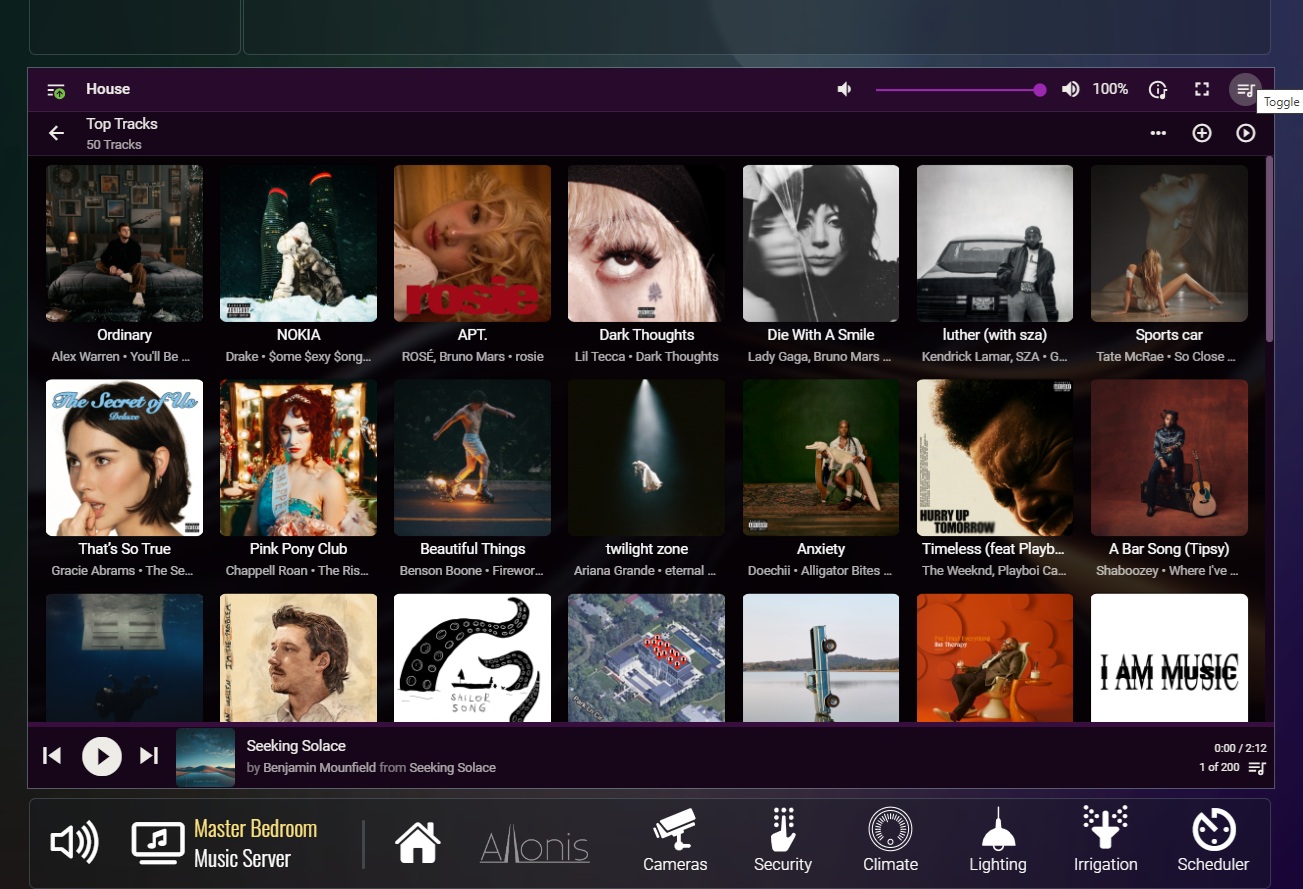The height and width of the screenshot is (889, 1303).
Task: Switch the music player to fullscreen
Action: coord(1202,89)
